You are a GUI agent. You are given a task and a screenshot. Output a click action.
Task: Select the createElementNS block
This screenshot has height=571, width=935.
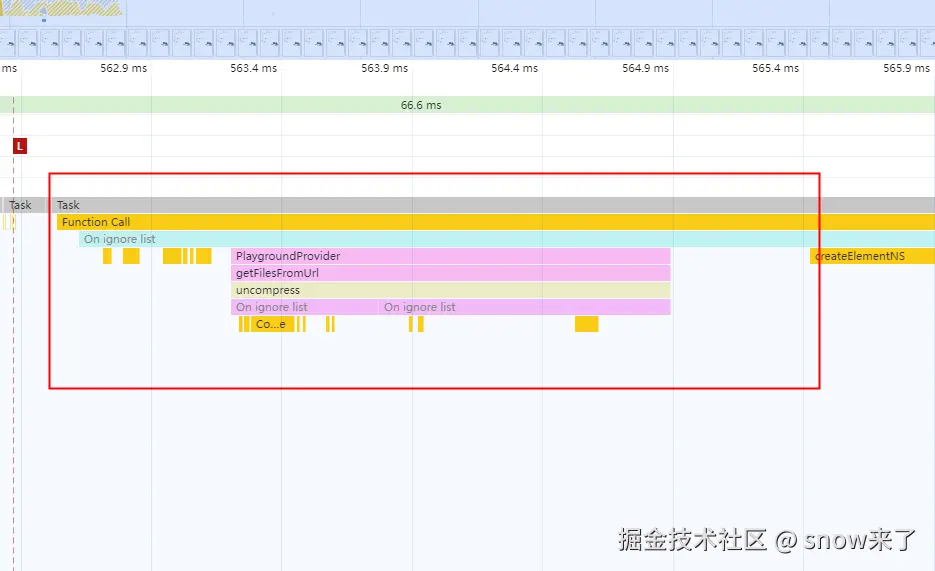click(872, 256)
